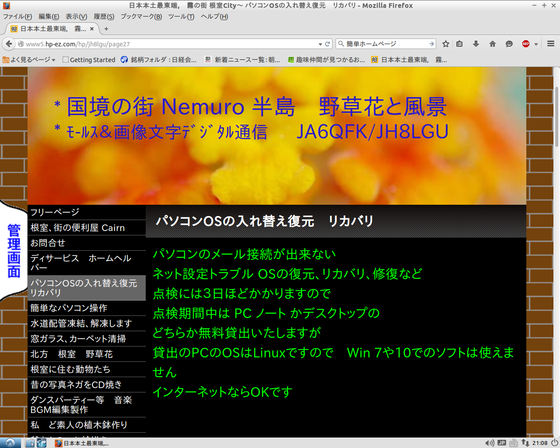
Task: Open ディサービス ホームヘルパー sidebar link
Action: coord(87,263)
